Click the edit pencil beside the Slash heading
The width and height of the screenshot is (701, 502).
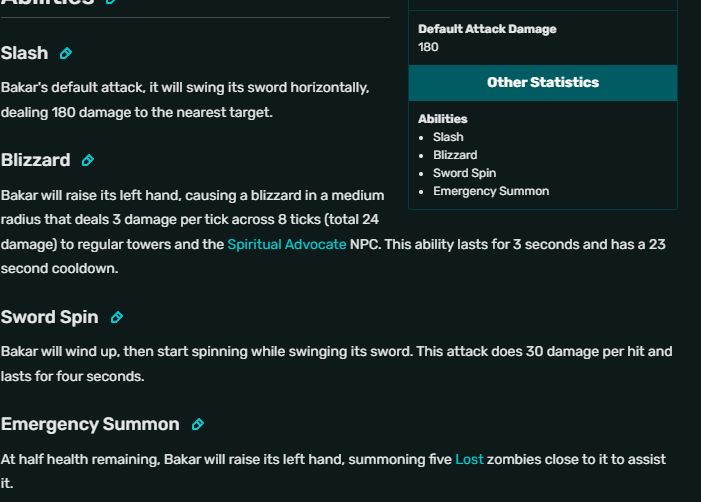[66, 53]
